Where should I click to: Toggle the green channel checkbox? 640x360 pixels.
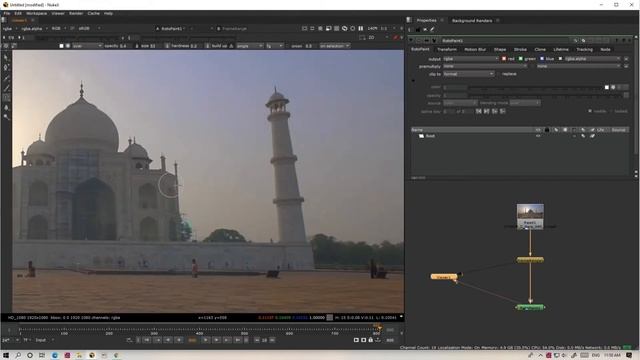click(x=520, y=59)
